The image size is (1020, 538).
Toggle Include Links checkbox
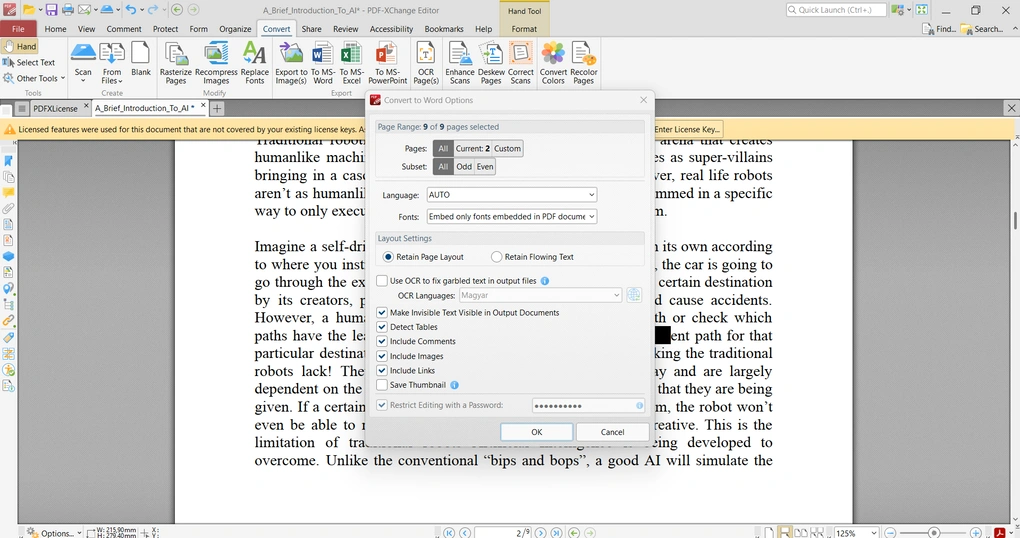[x=382, y=371]
